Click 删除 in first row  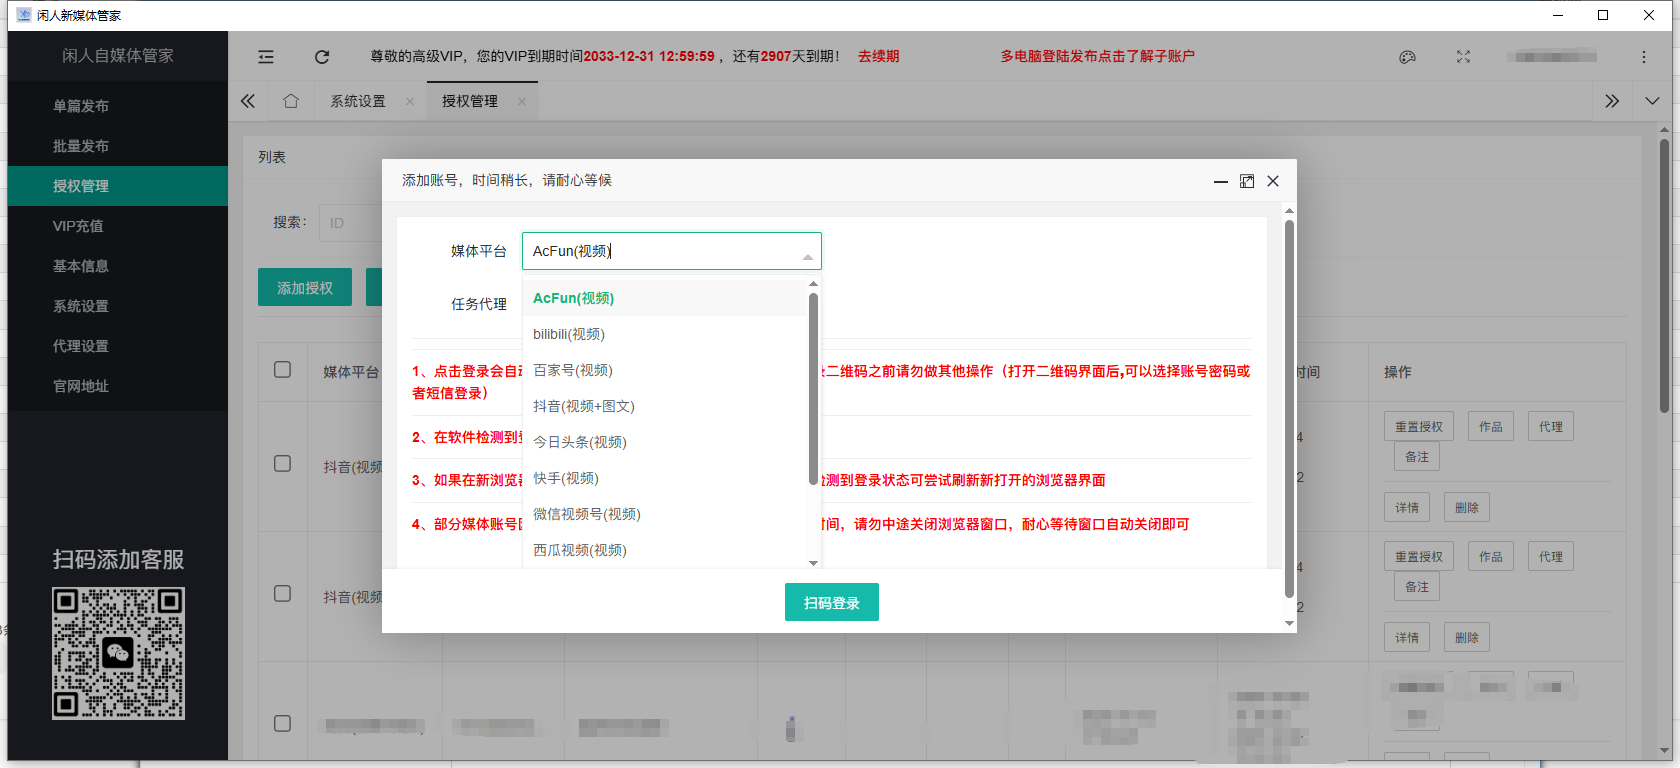[x=1467, y=508]
